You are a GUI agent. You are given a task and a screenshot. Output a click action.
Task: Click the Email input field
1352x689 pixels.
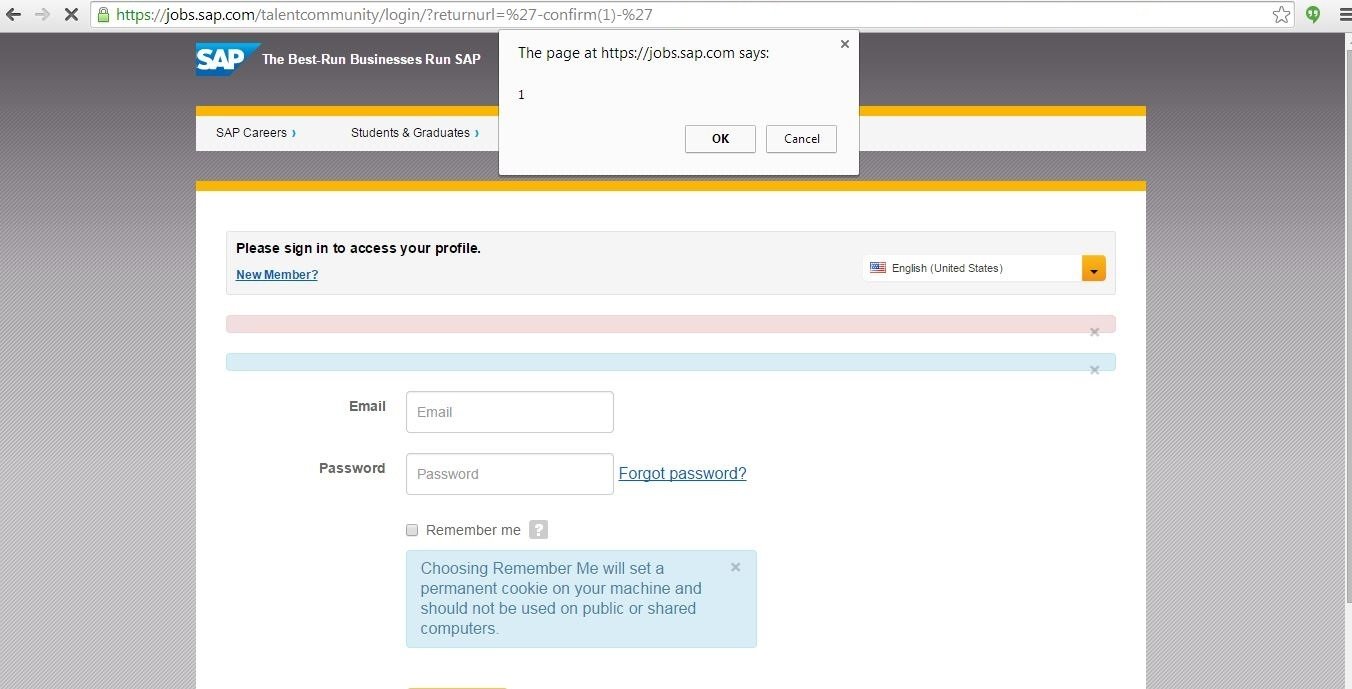click(510, 412)
